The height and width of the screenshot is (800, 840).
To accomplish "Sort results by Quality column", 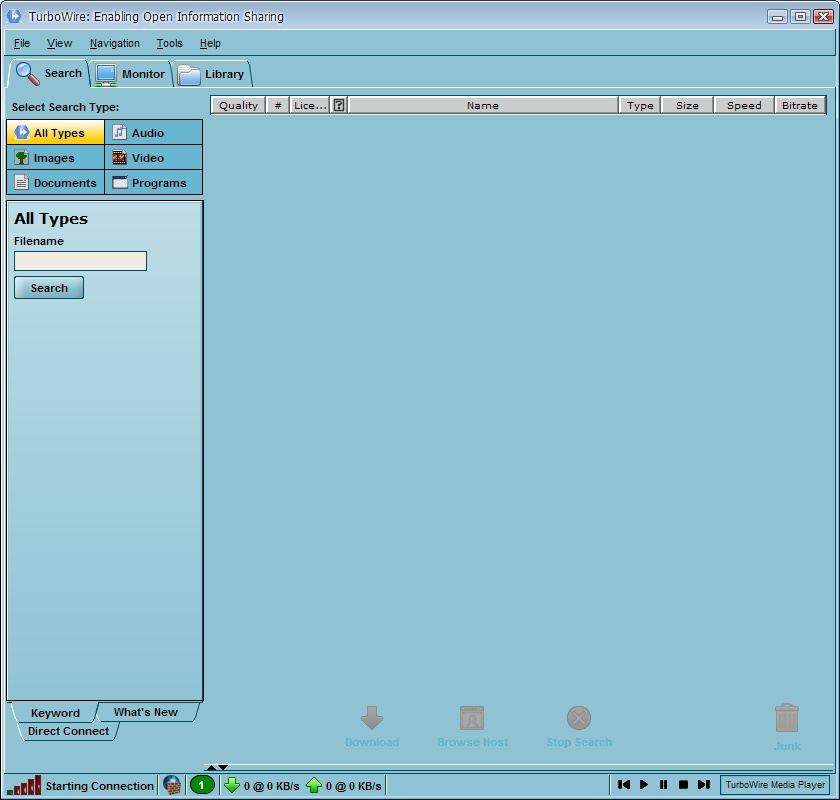I will click(238, 106).
